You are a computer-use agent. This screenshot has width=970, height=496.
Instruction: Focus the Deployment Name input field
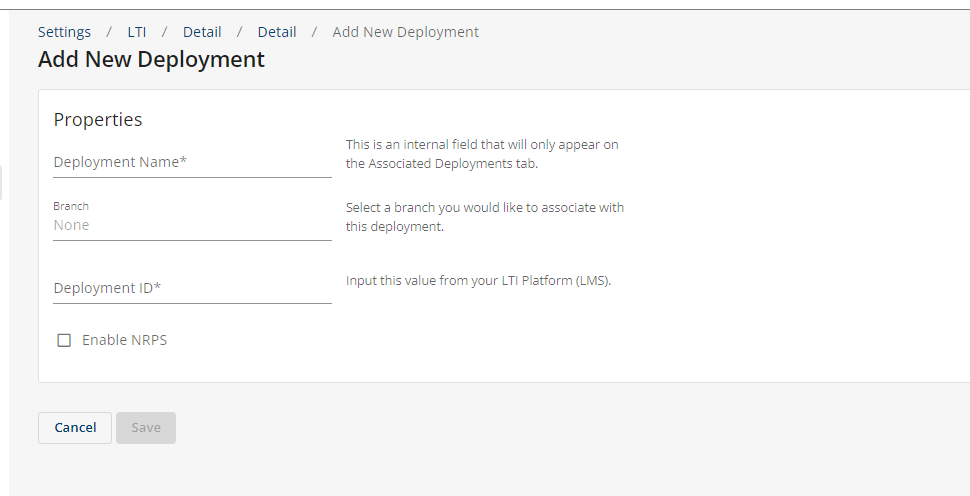(x=192, y=163)
